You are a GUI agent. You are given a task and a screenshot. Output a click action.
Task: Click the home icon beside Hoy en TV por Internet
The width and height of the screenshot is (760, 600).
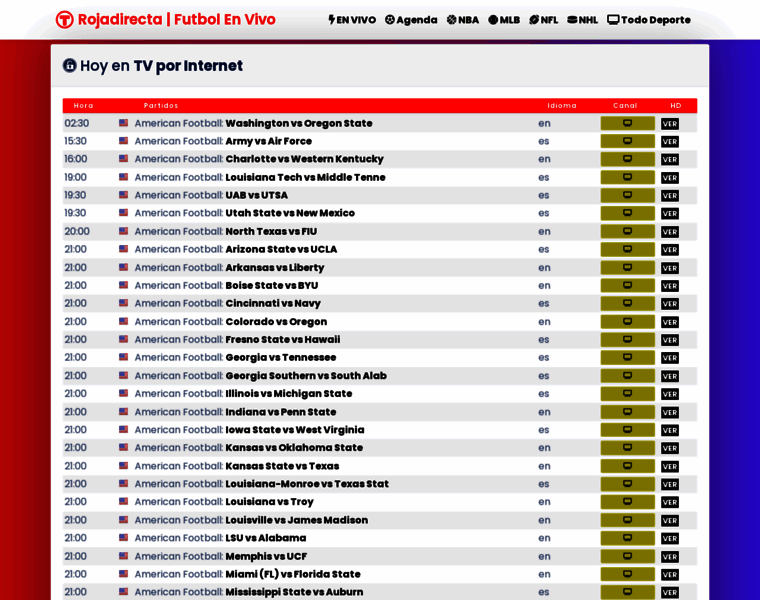tap(69, 65)
